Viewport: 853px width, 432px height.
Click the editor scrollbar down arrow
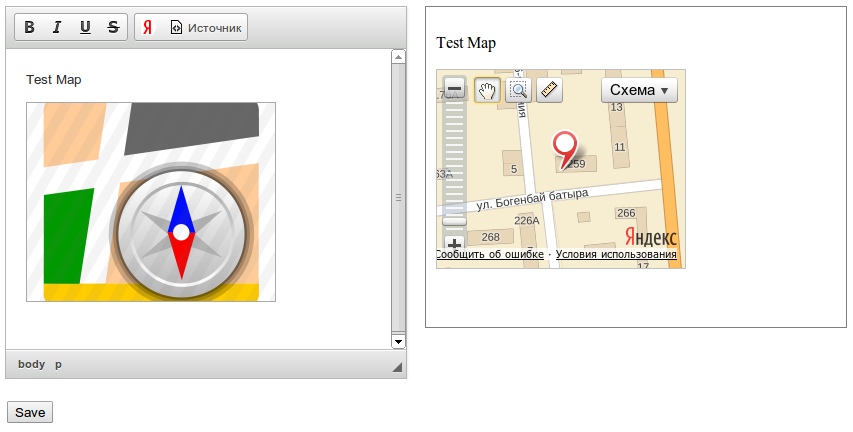(x=398, y=342)
